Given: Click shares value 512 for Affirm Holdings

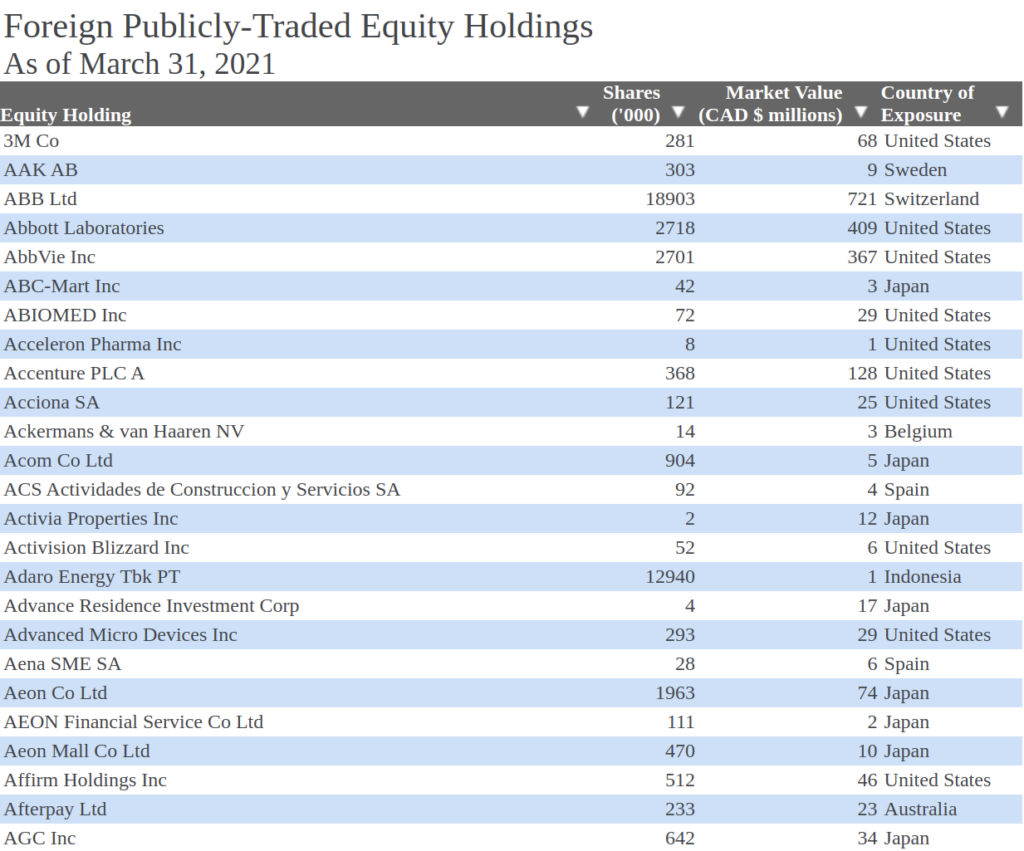Looking at the screenshot, I should coord(680,780).
